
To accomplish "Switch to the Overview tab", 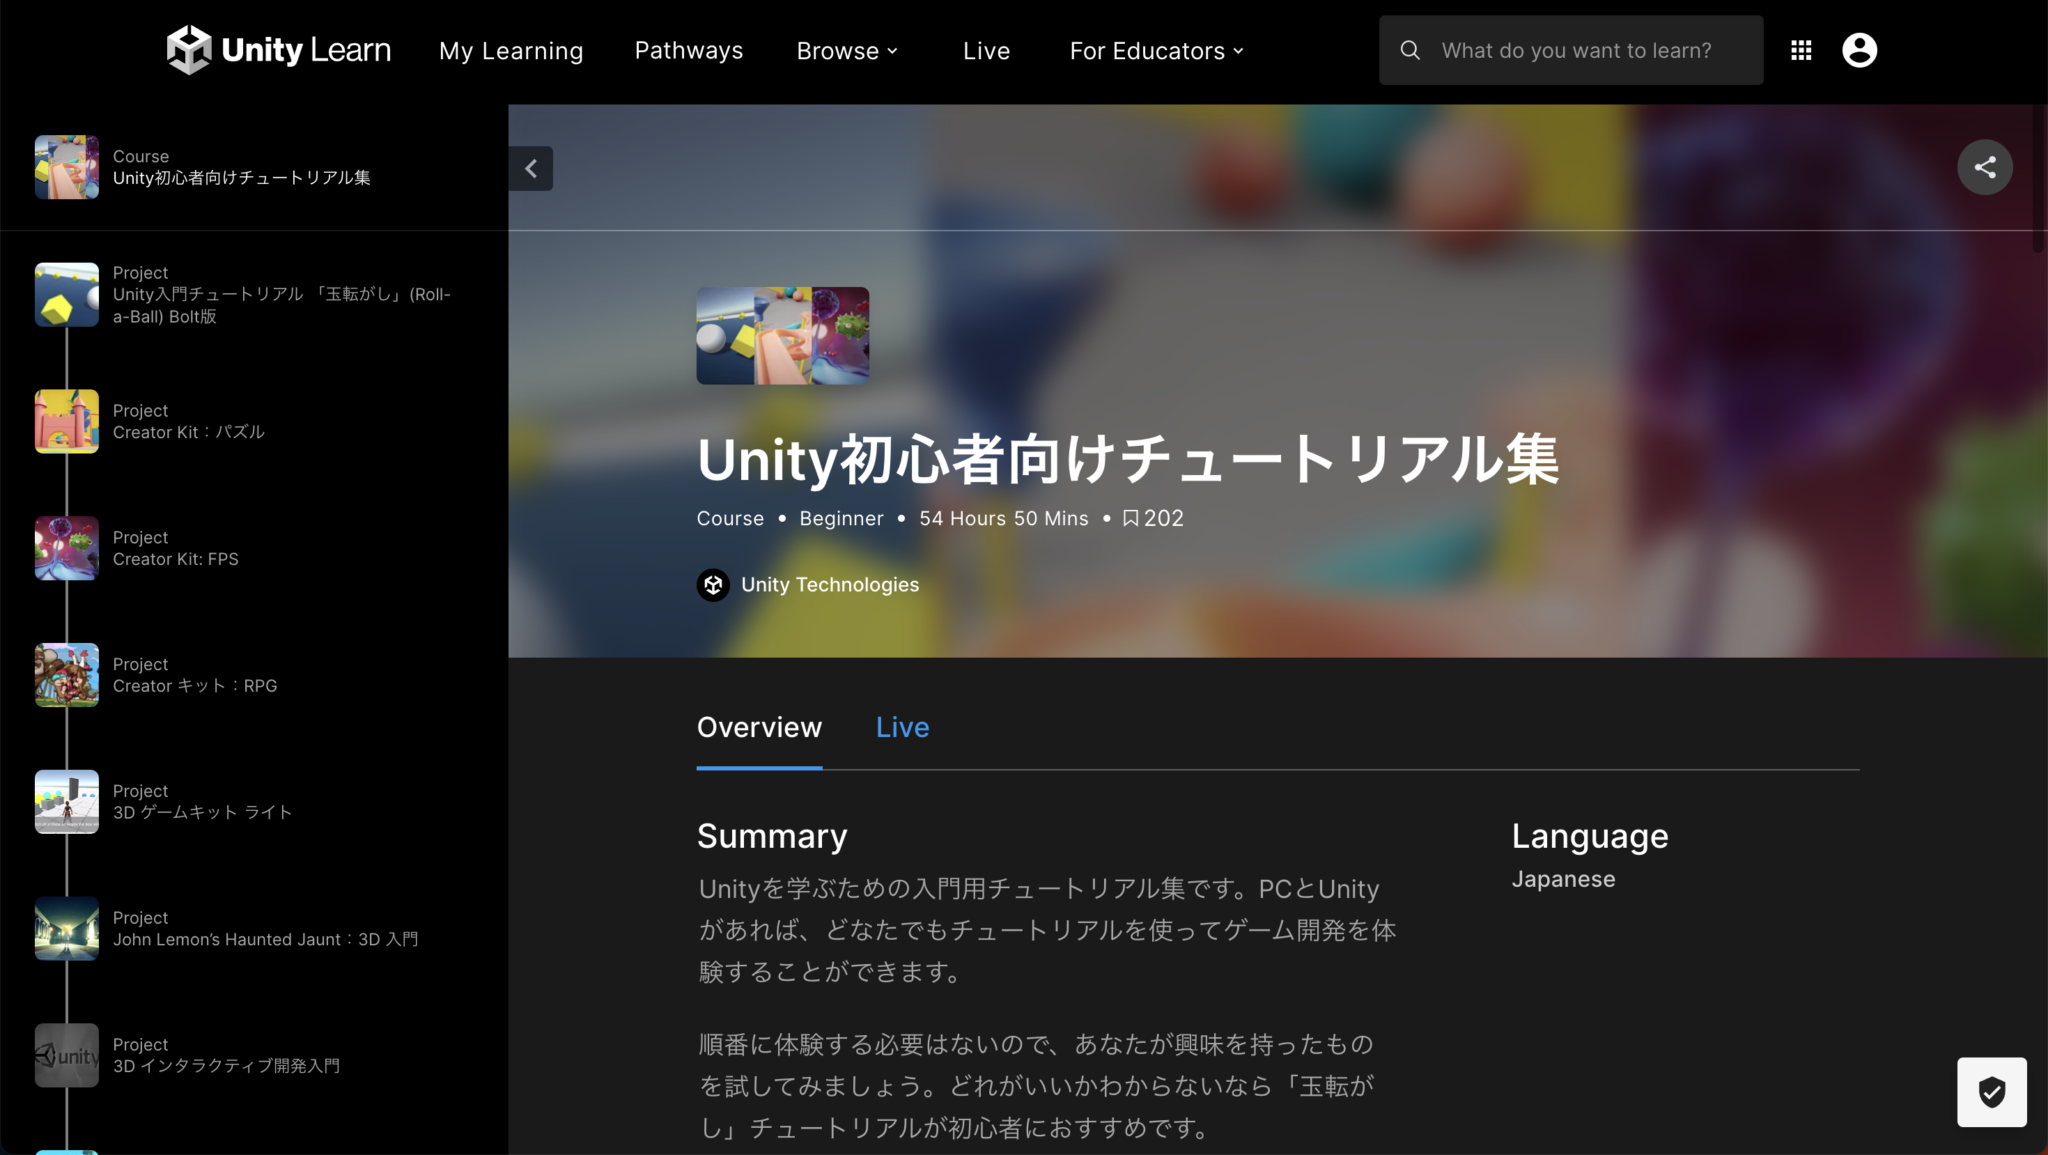I will coord(759,727).
